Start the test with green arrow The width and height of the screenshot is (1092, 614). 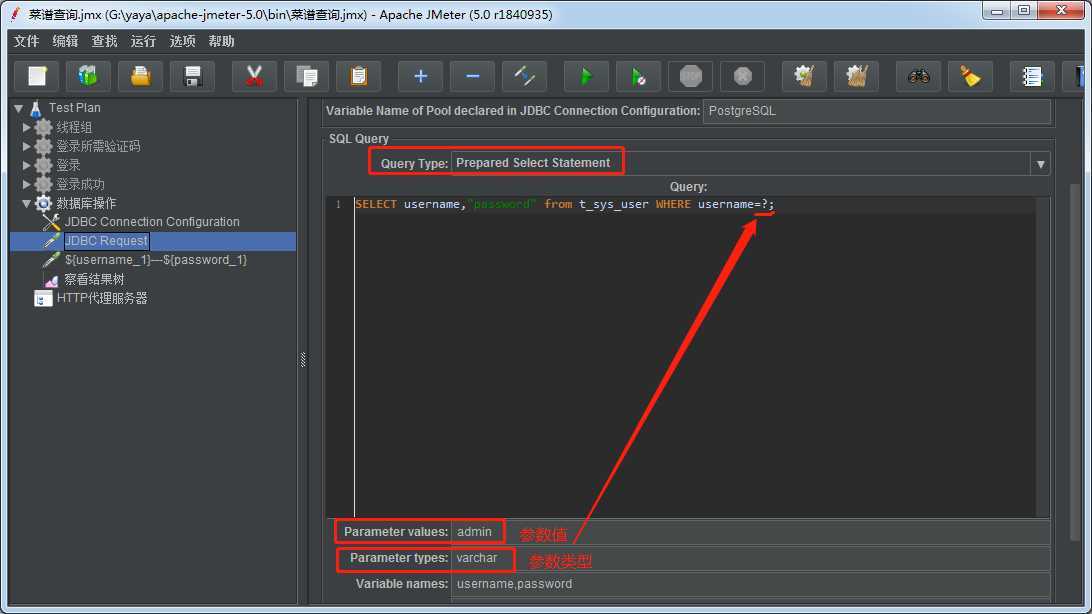586,76
